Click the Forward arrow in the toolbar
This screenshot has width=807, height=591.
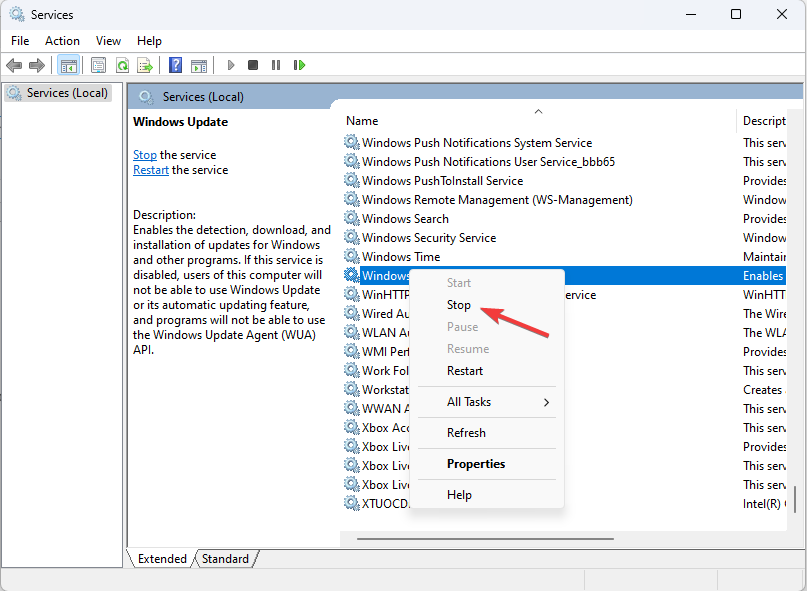pyautogui.click(x=37, y=65)
